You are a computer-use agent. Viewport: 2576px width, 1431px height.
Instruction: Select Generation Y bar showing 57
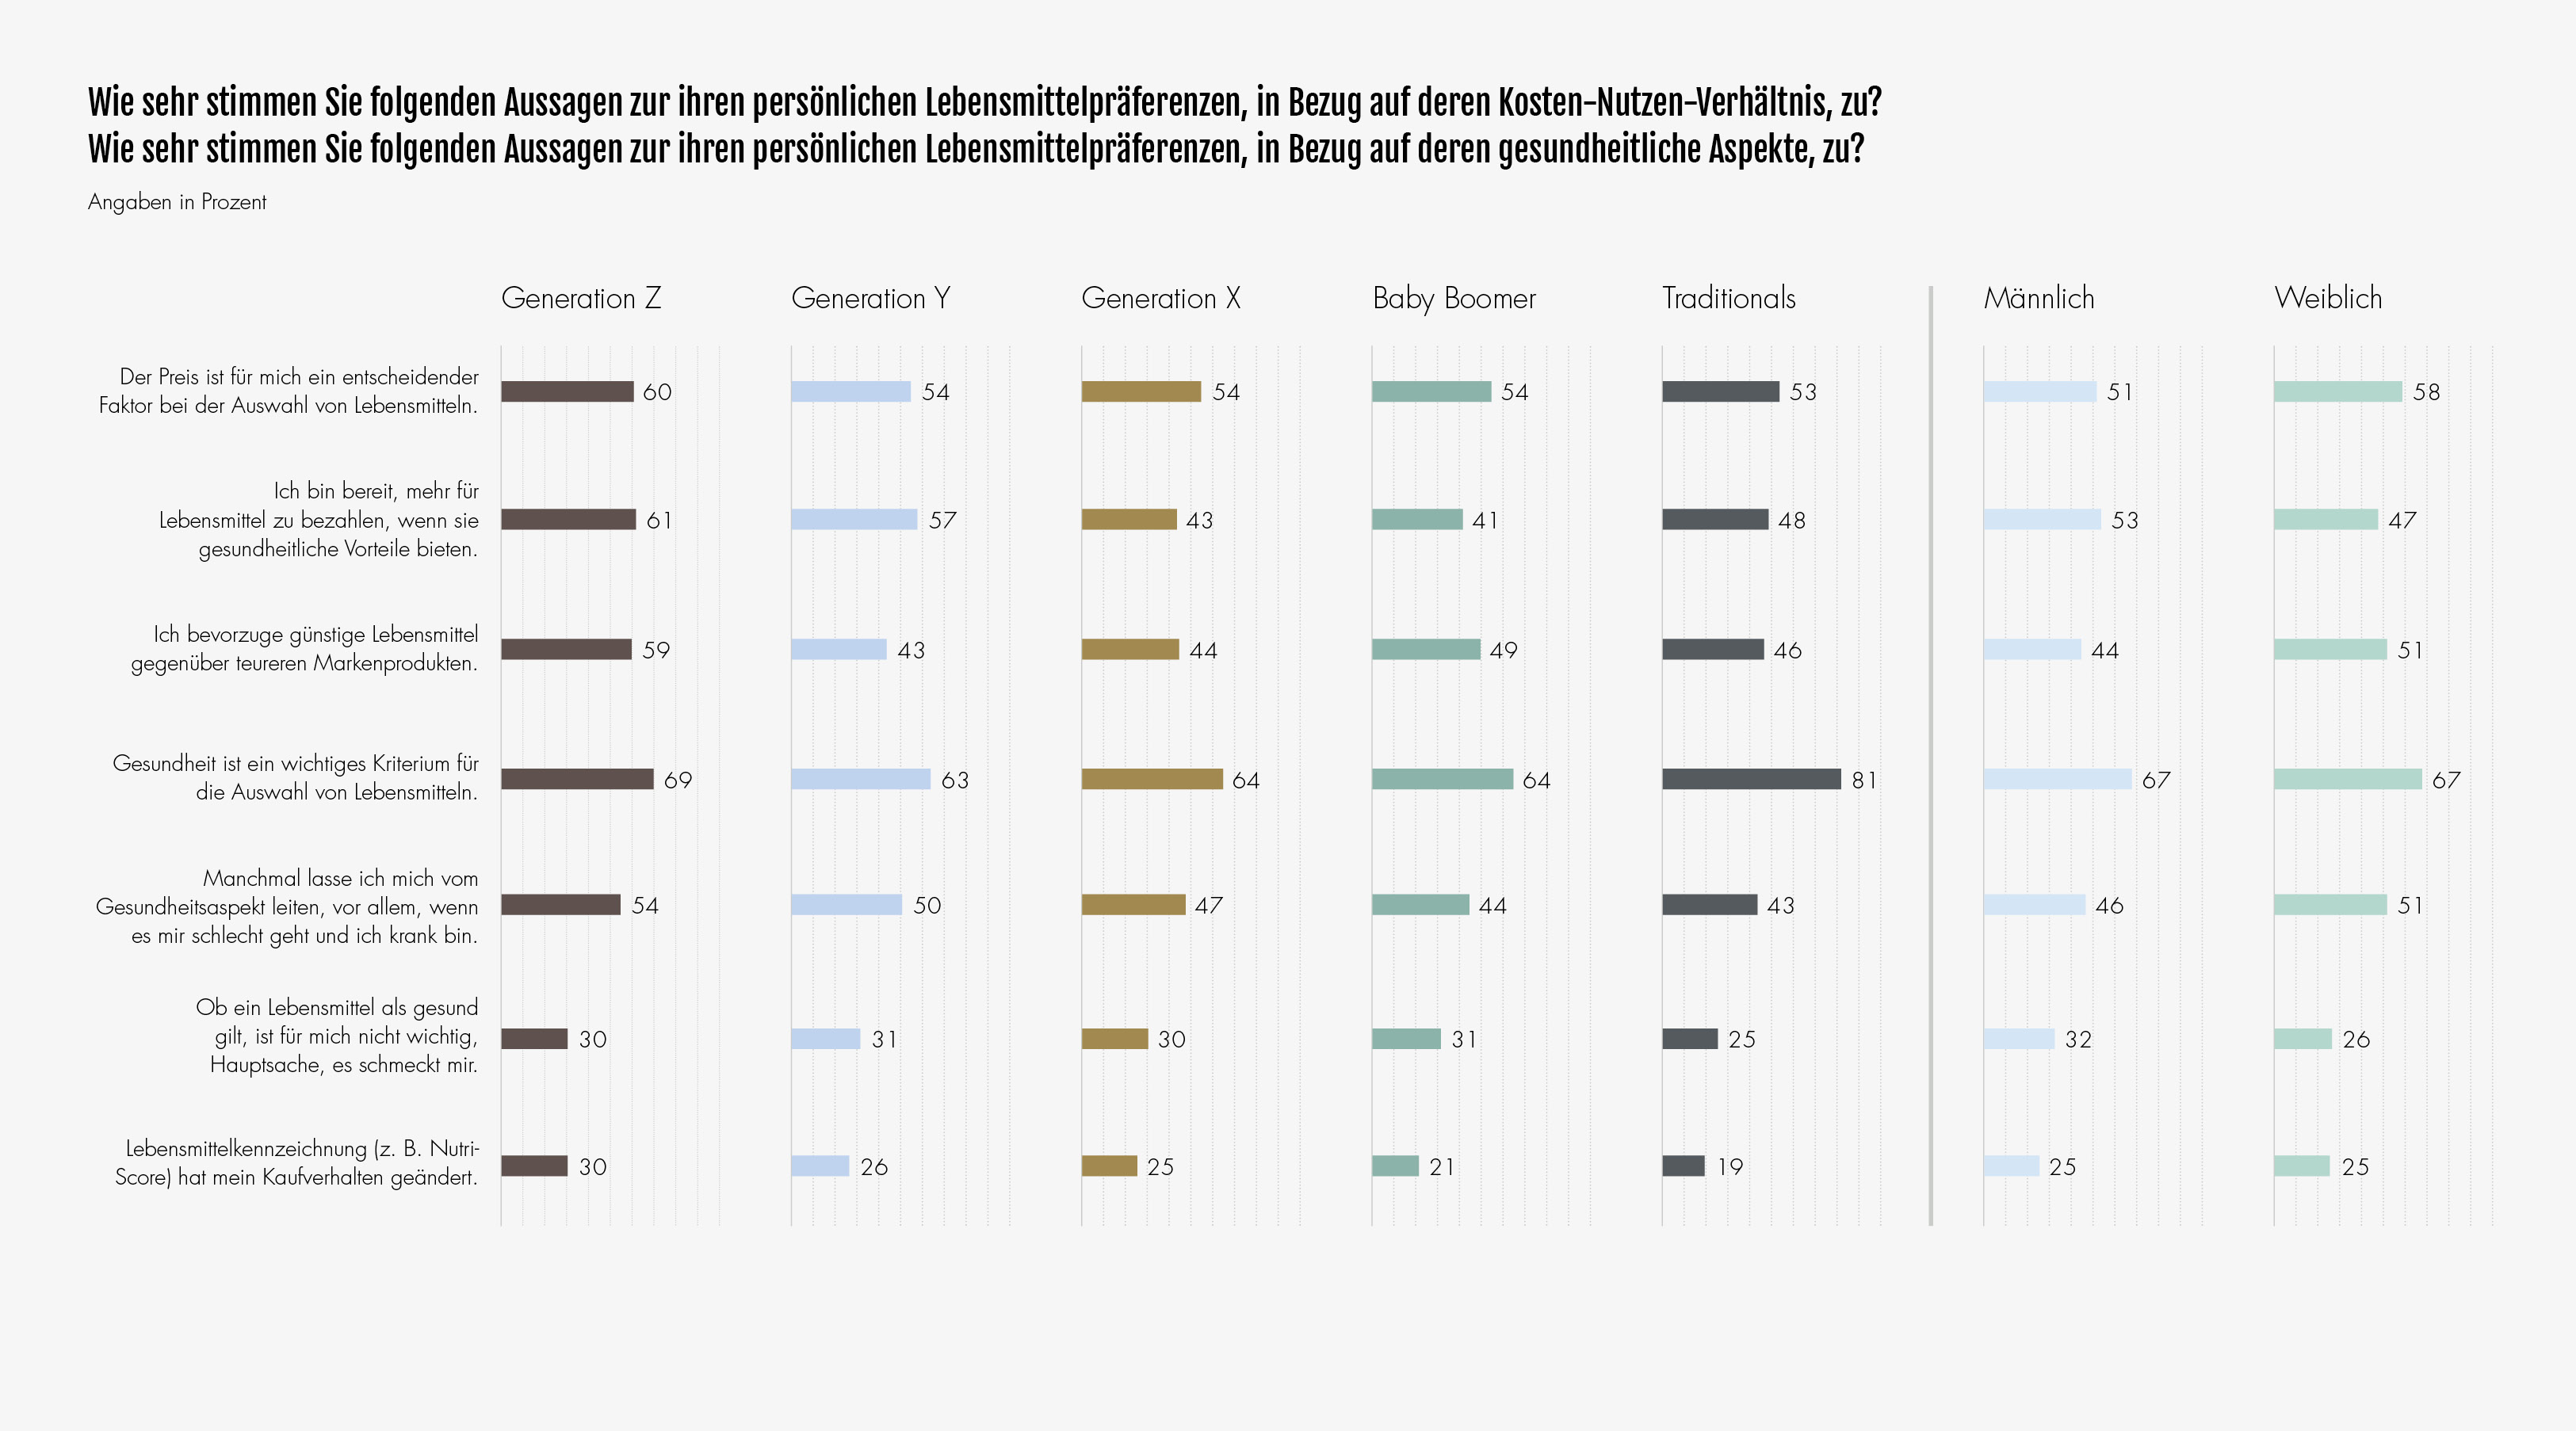854,519
